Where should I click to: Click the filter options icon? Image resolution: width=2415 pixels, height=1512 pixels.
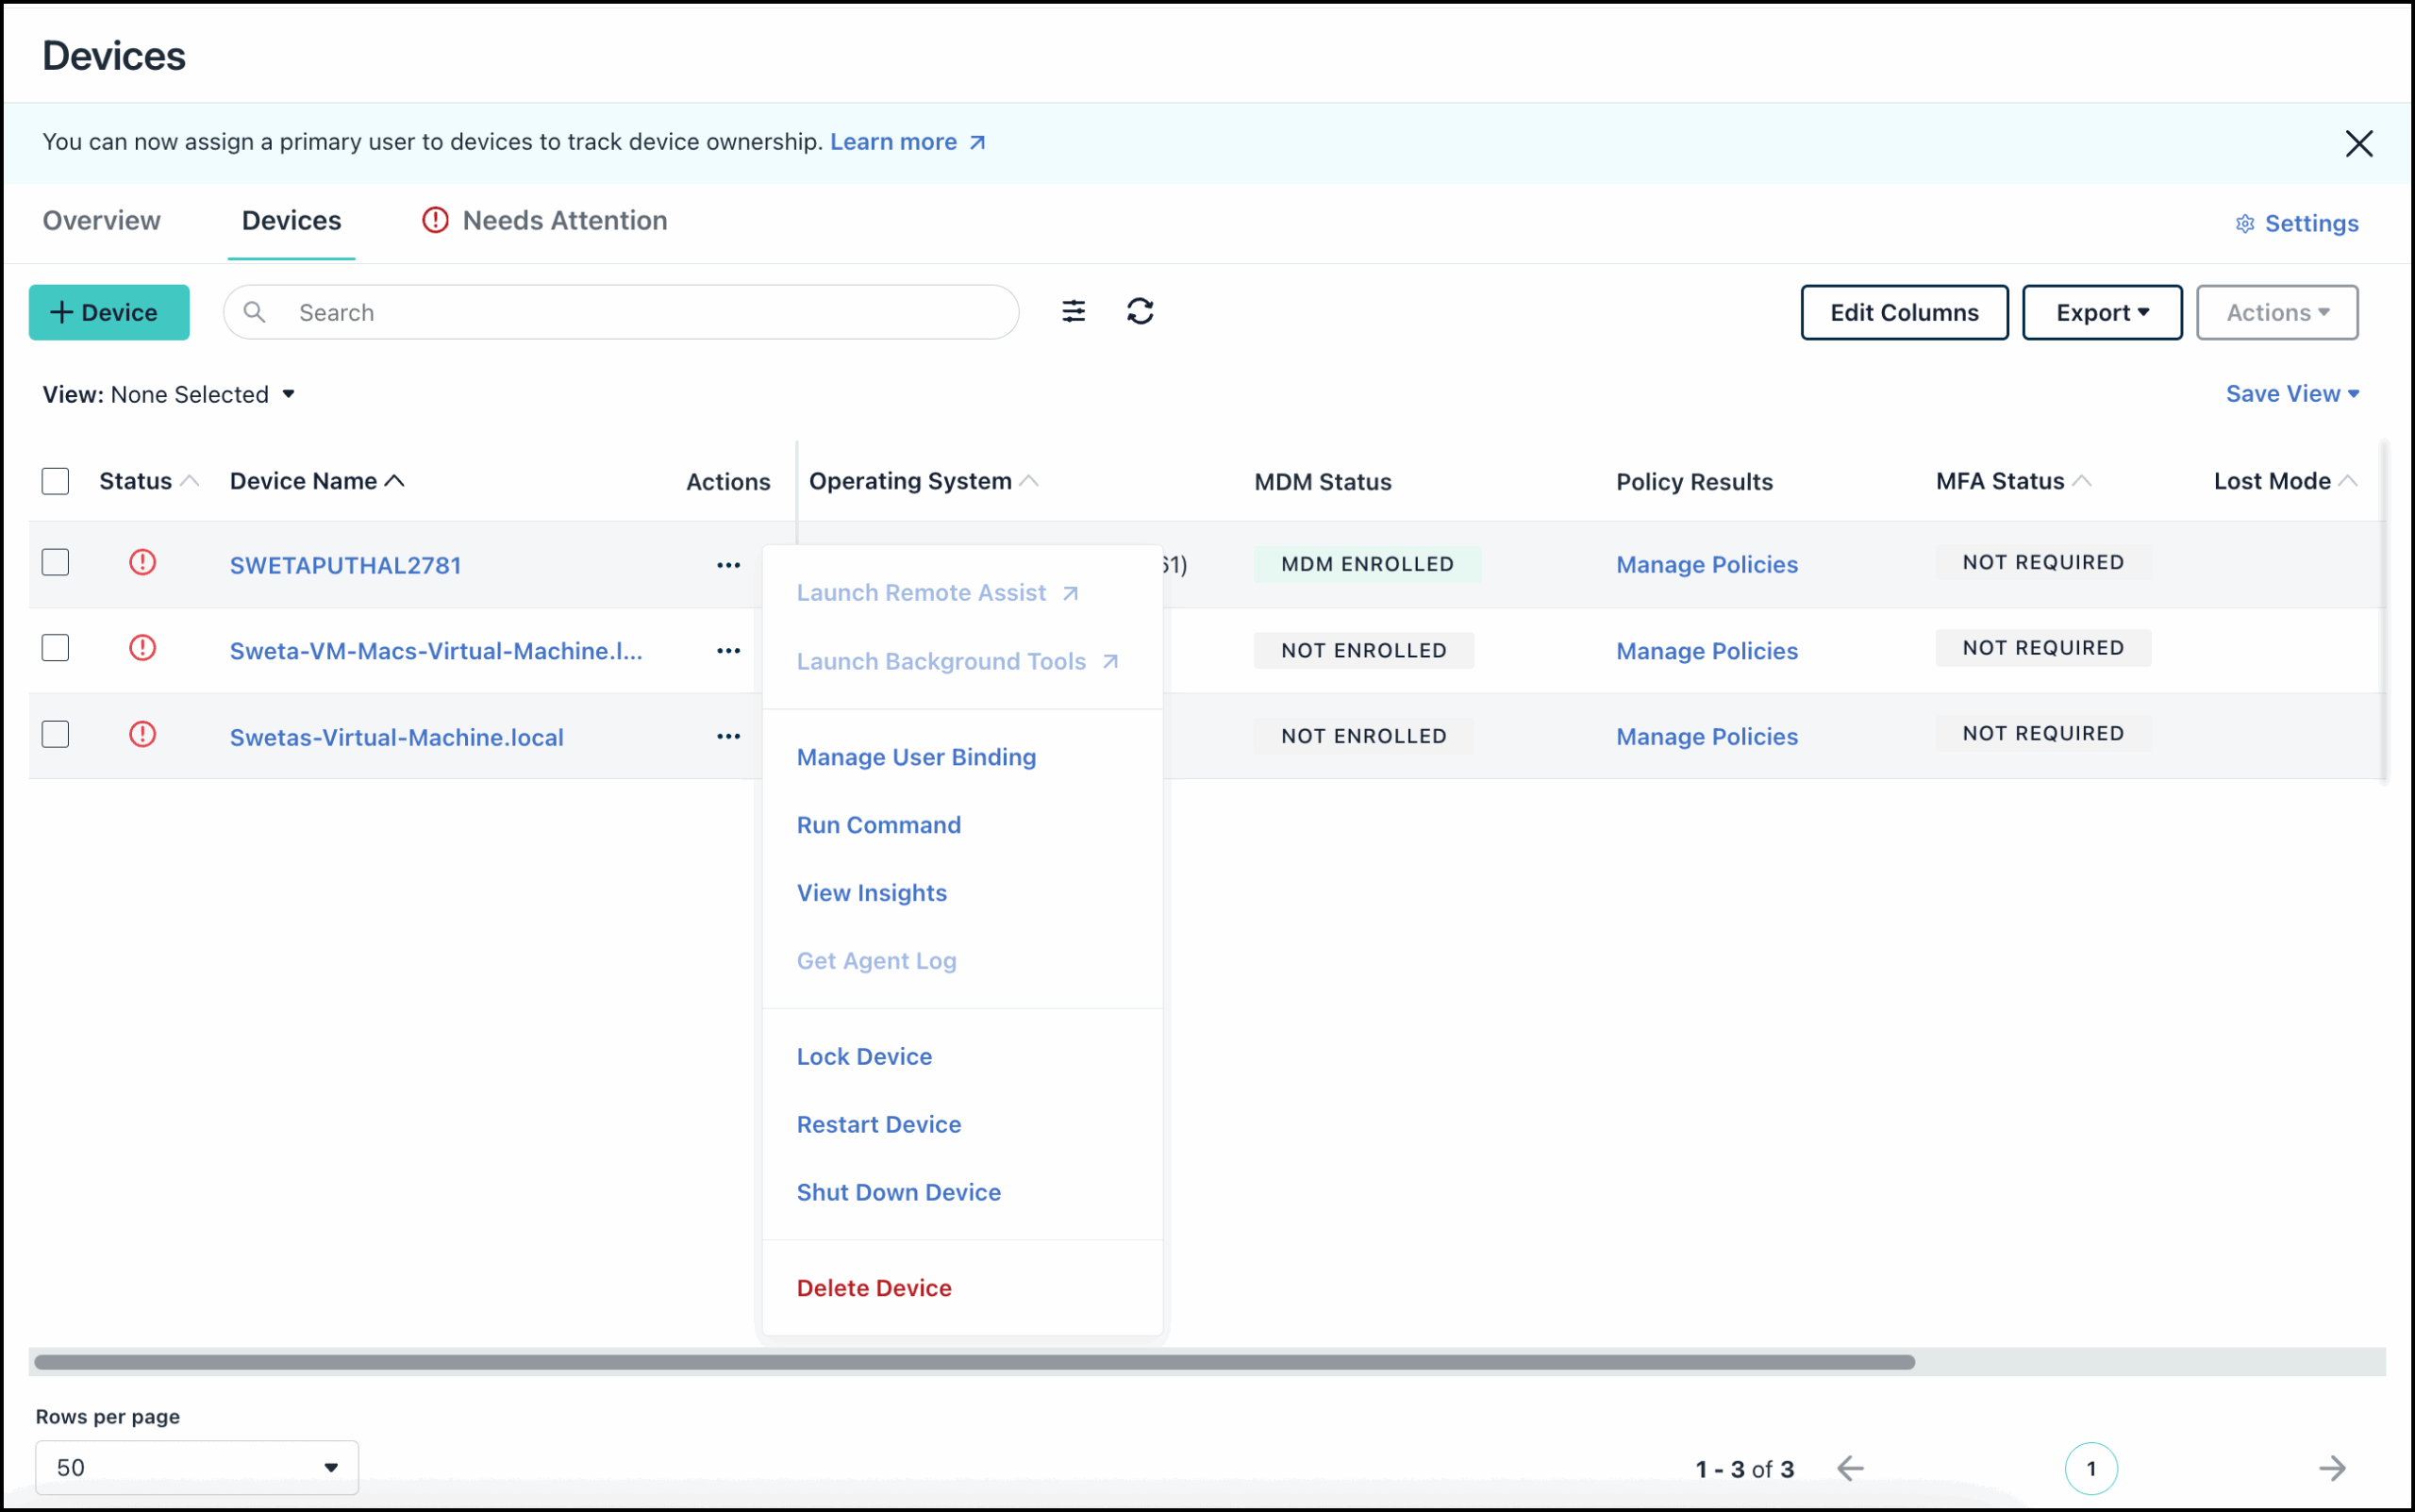[1073, 312]
